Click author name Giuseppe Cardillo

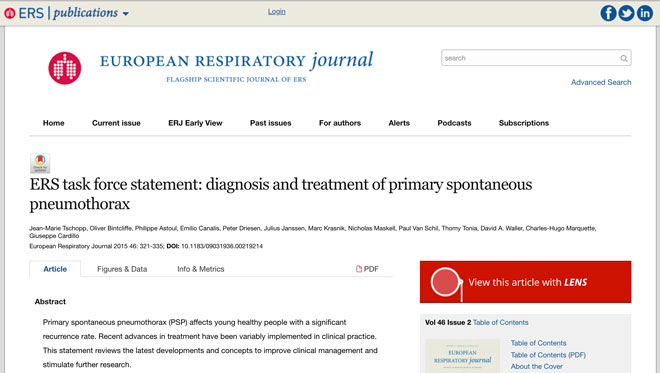point(54,236)
